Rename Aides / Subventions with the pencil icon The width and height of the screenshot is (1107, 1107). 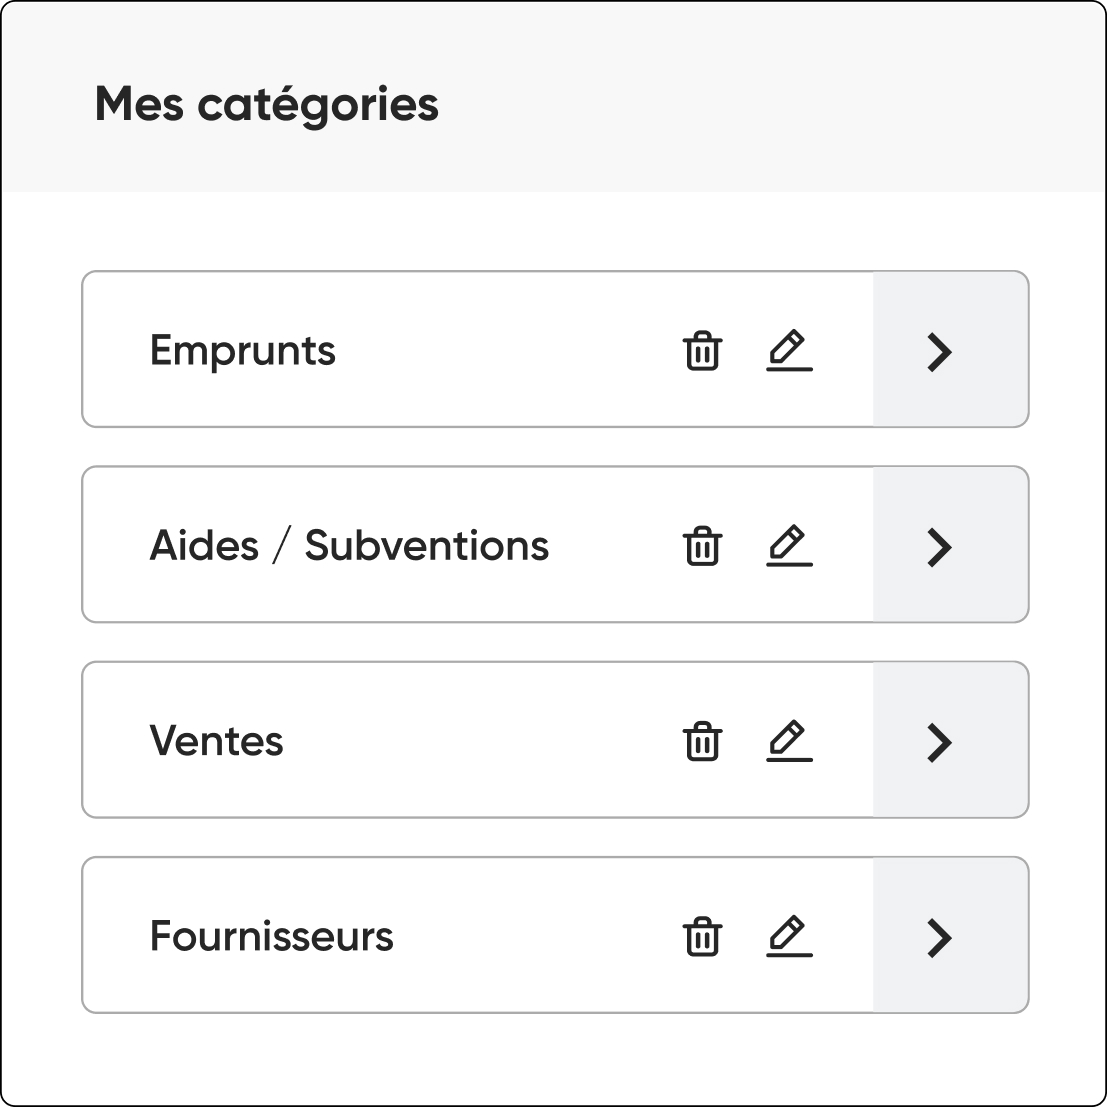click(789, 546)
